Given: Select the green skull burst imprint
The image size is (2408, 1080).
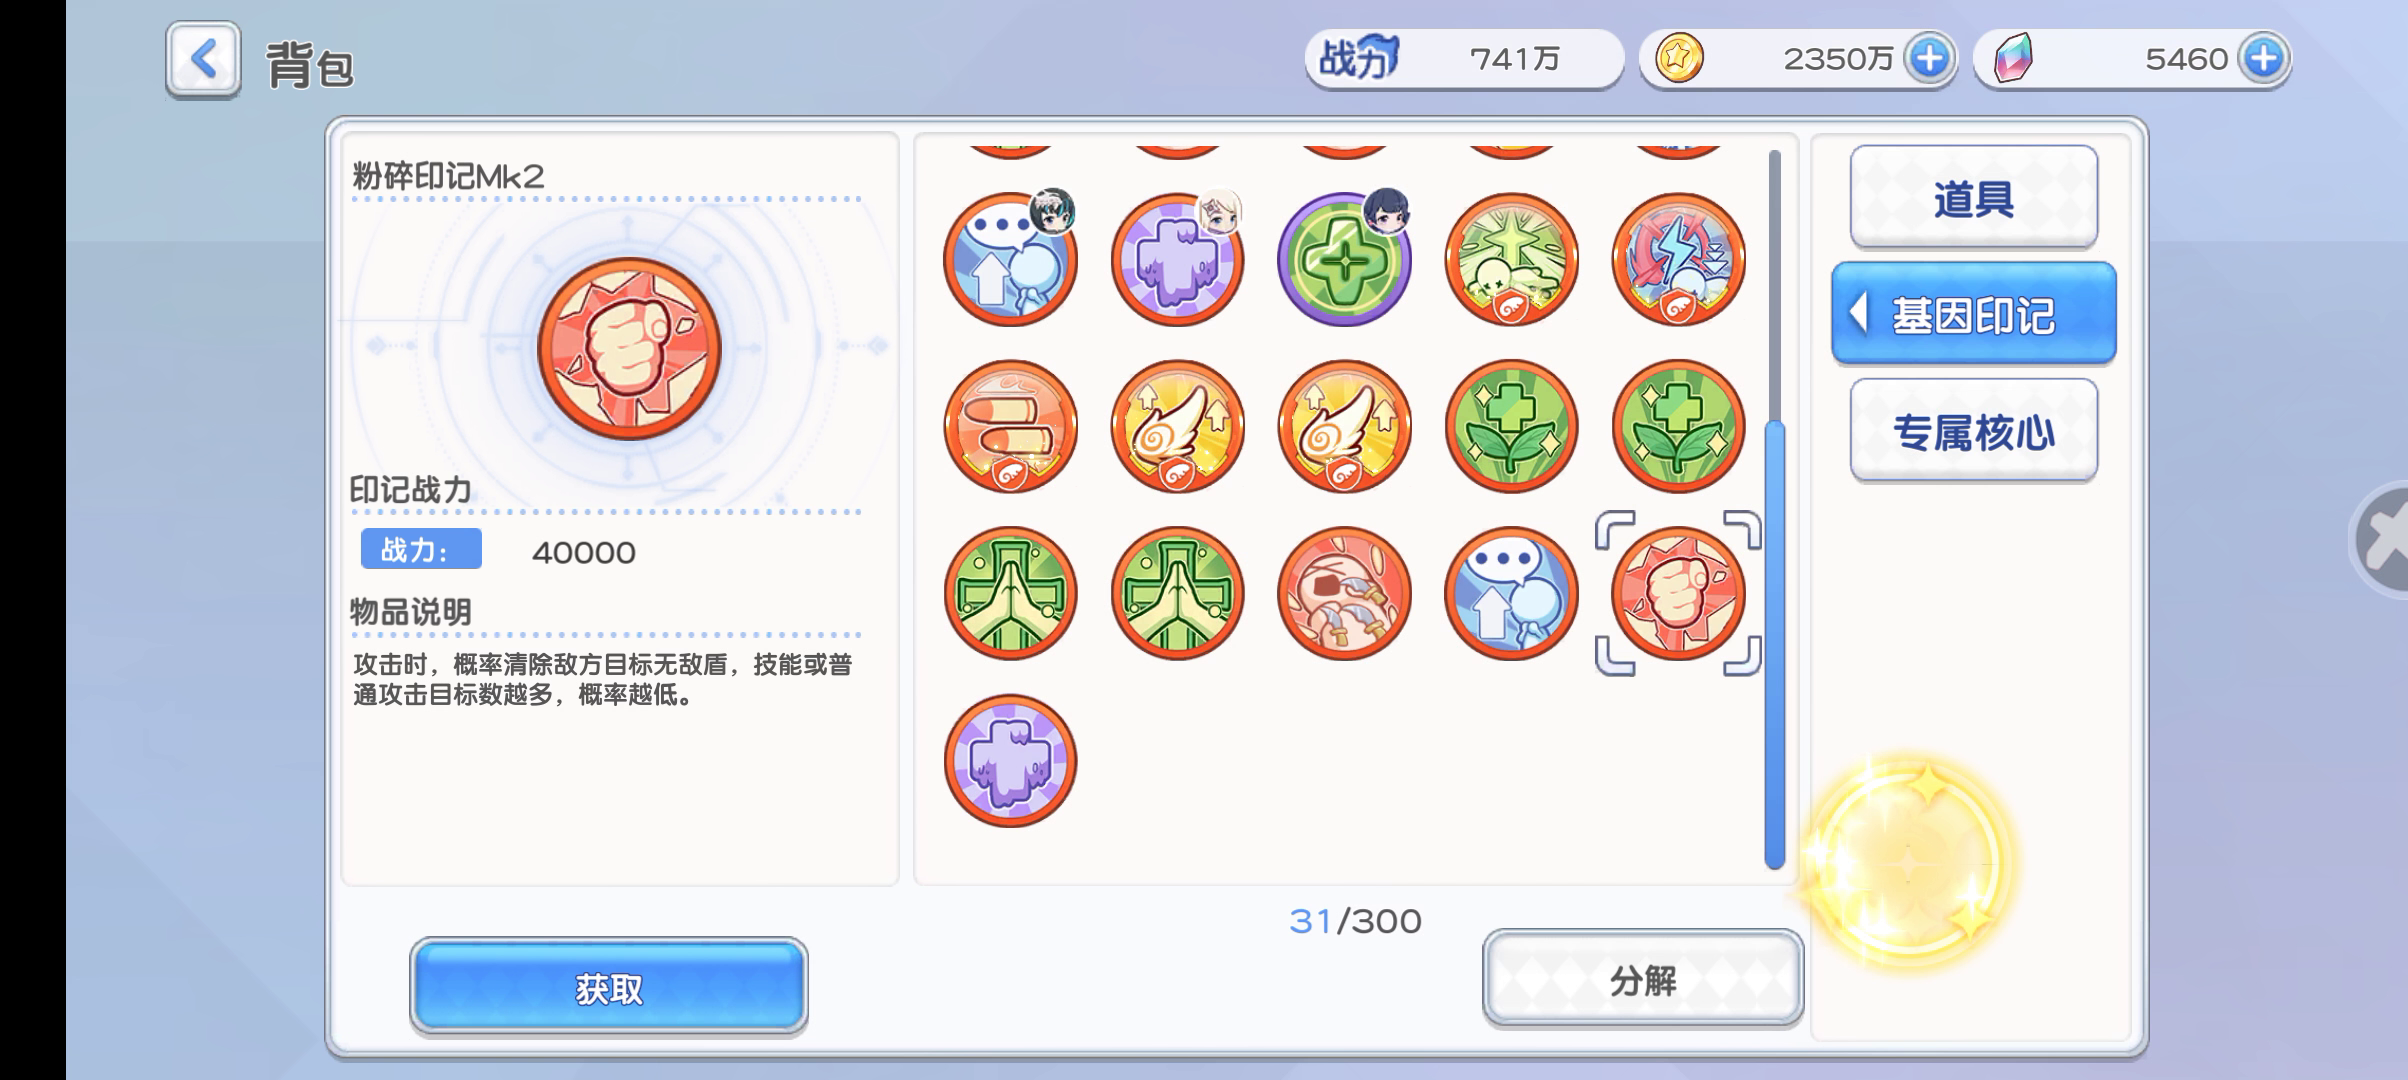Looking at the screenshot, I should pos(1511,259).
